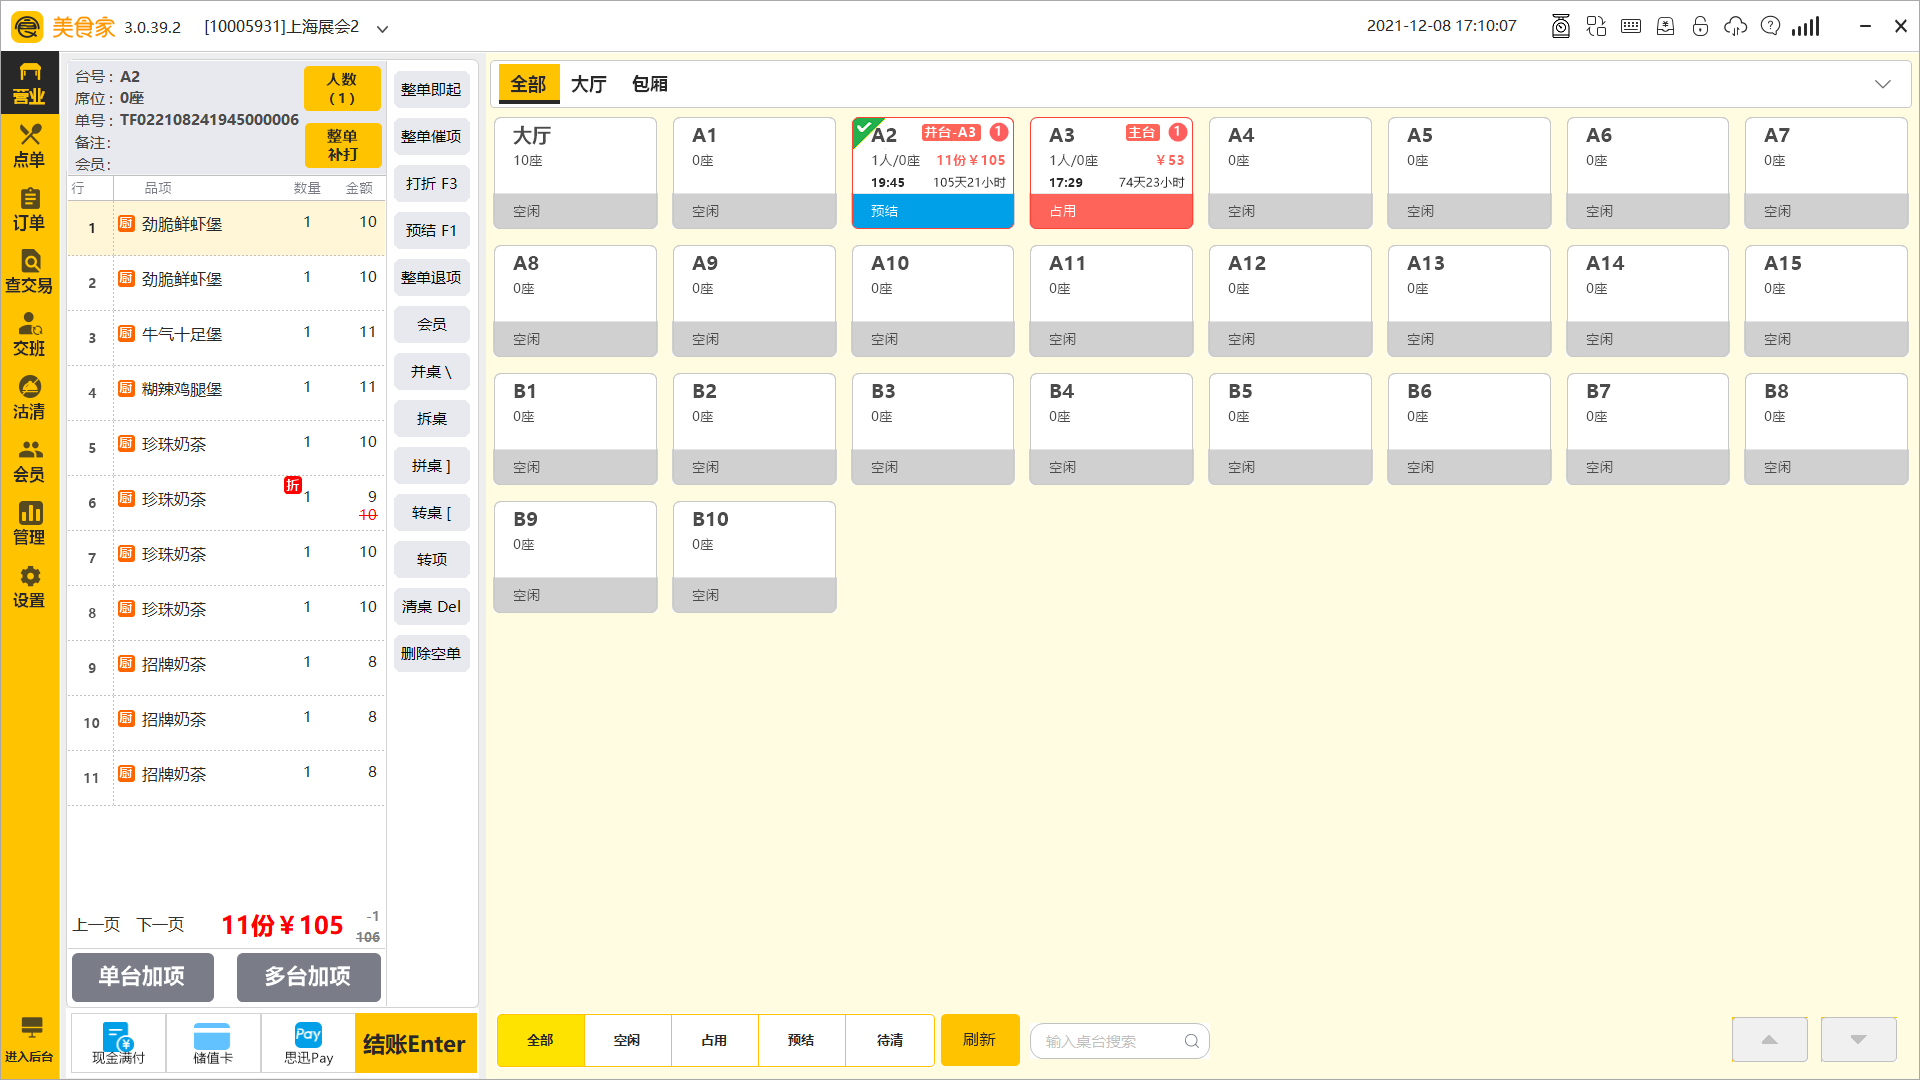Switch to the 大厅 tab
Viewport: 1920px width, 1080px height.
589,84
